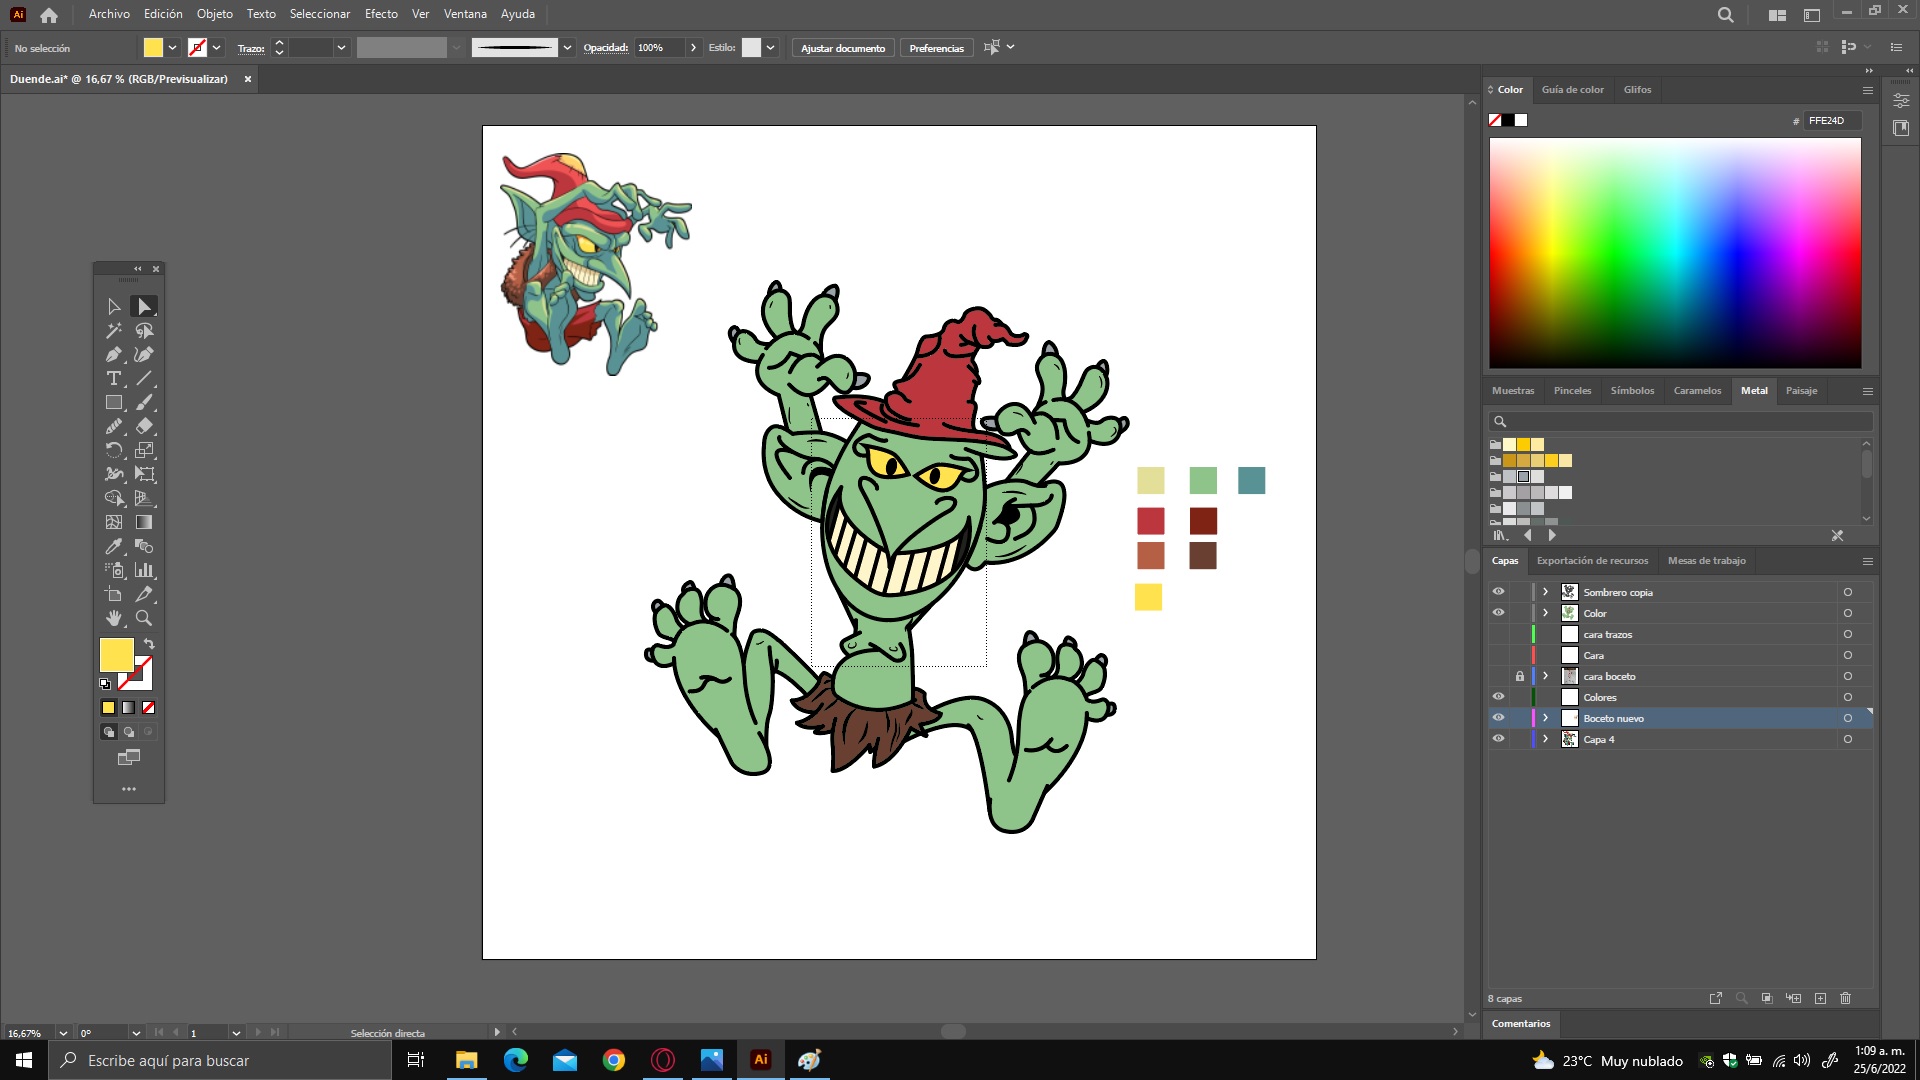Viewport: 1920px width, 1080px height.
Task: Open the Archivo menu
Action: coord(109,14)
